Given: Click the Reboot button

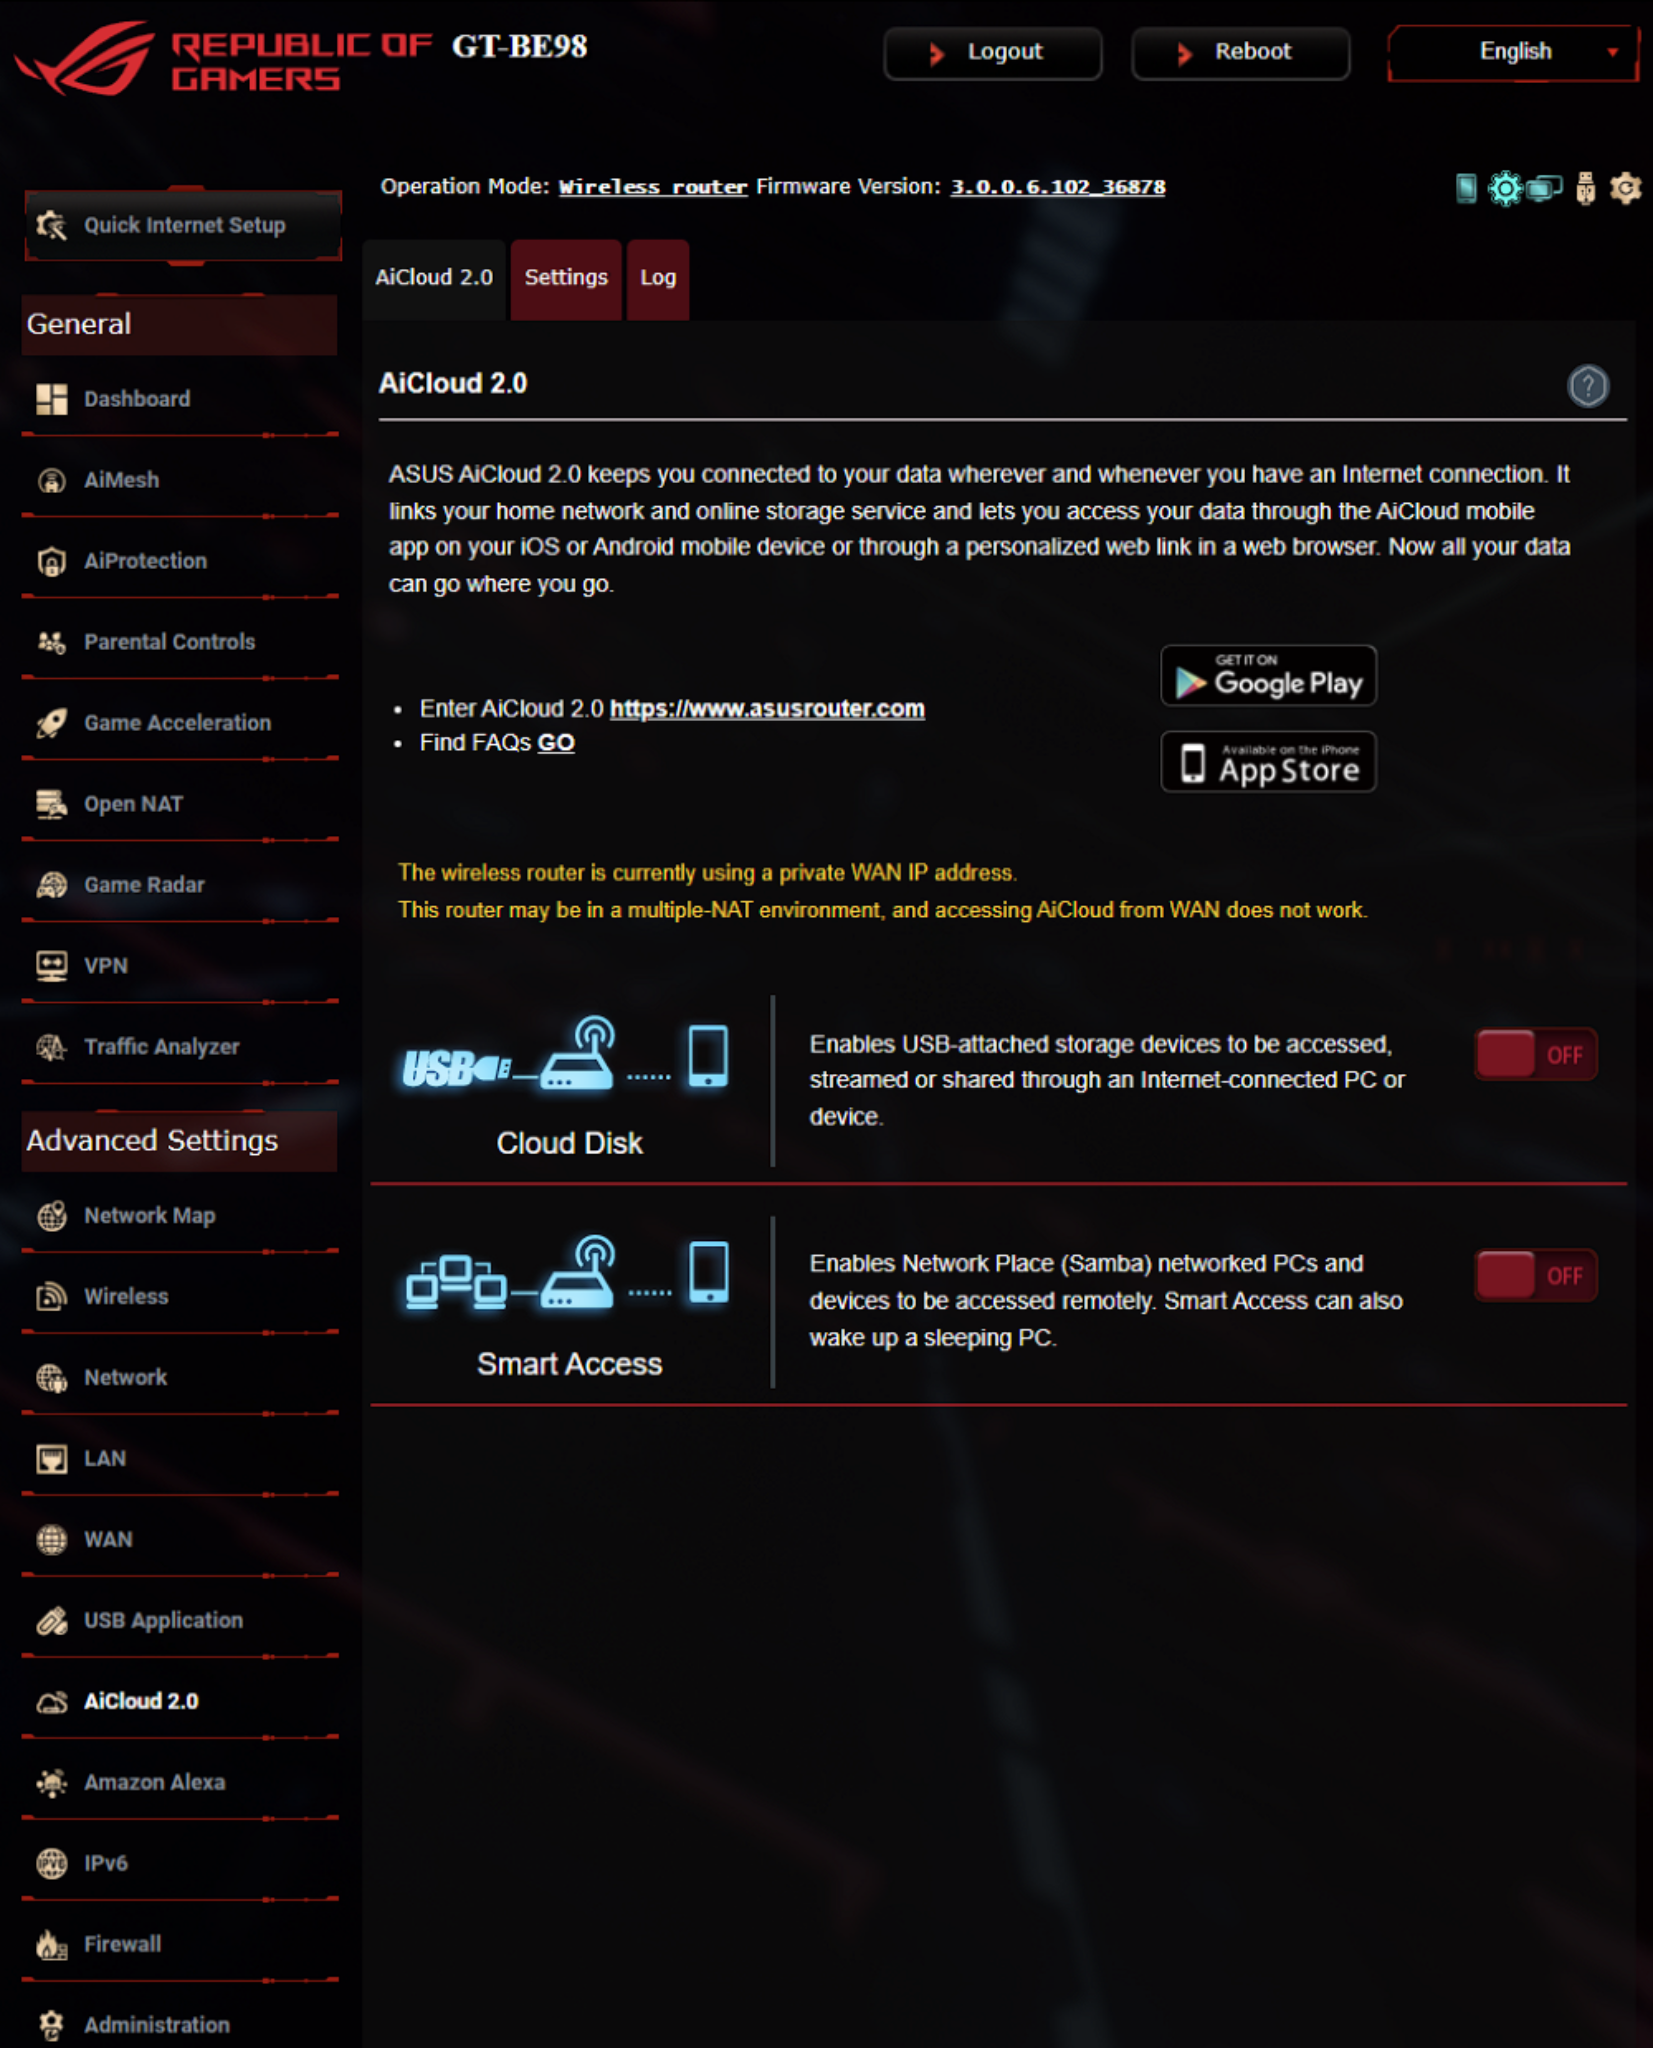Looking at the screenshot, I should pos(1240,52).
